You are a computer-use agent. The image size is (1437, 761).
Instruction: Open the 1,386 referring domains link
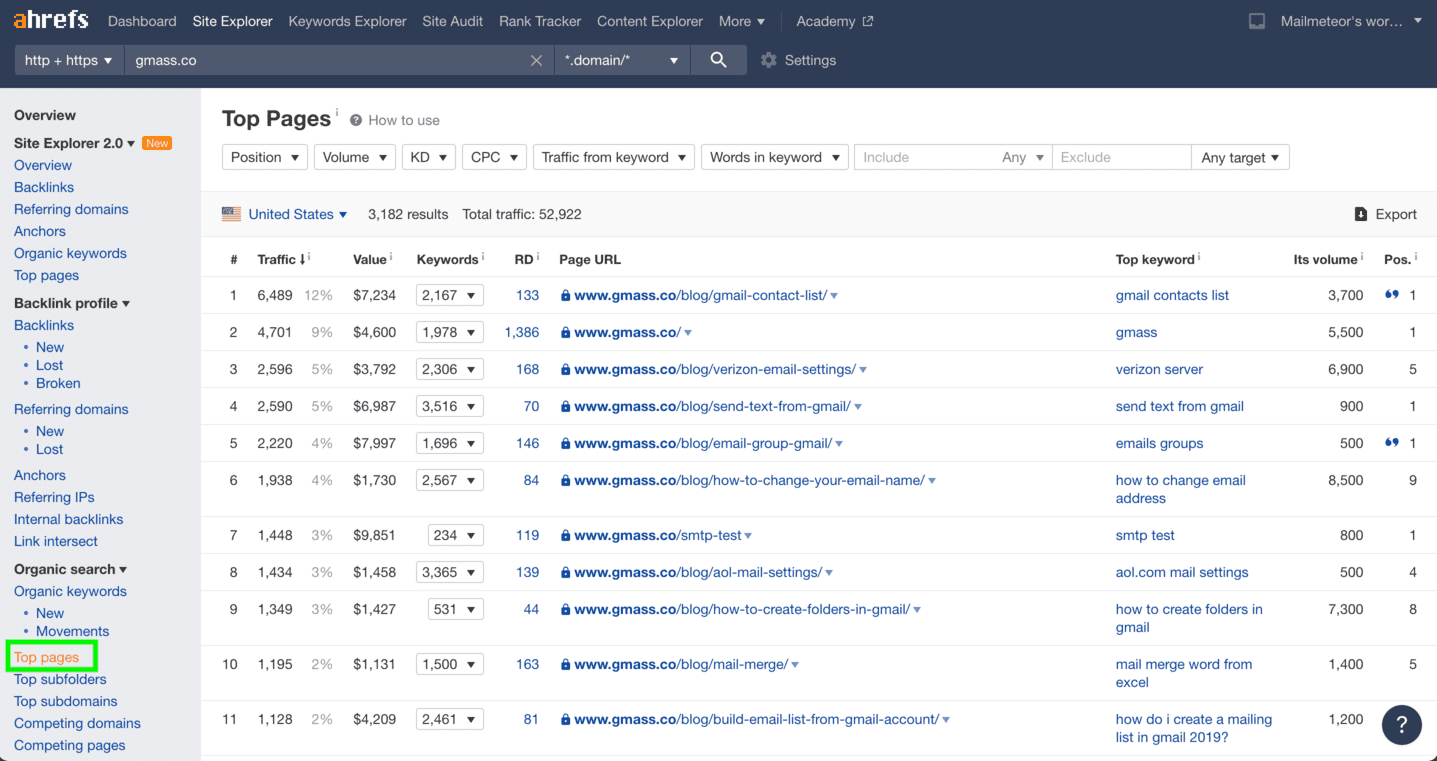pyautogui.click(x=522, y=332)
